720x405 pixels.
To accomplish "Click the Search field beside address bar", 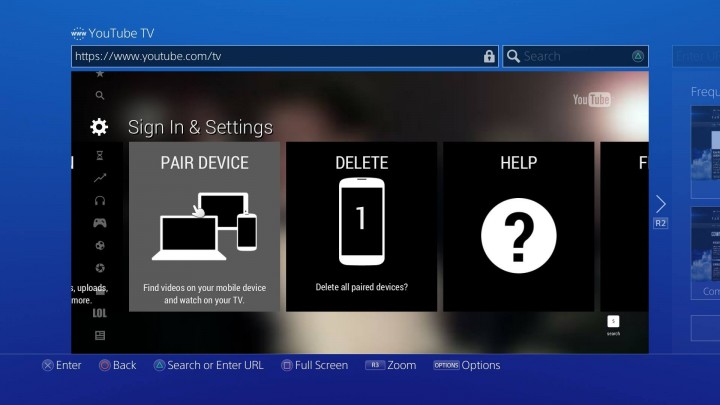I will click(x=574, y=57).
